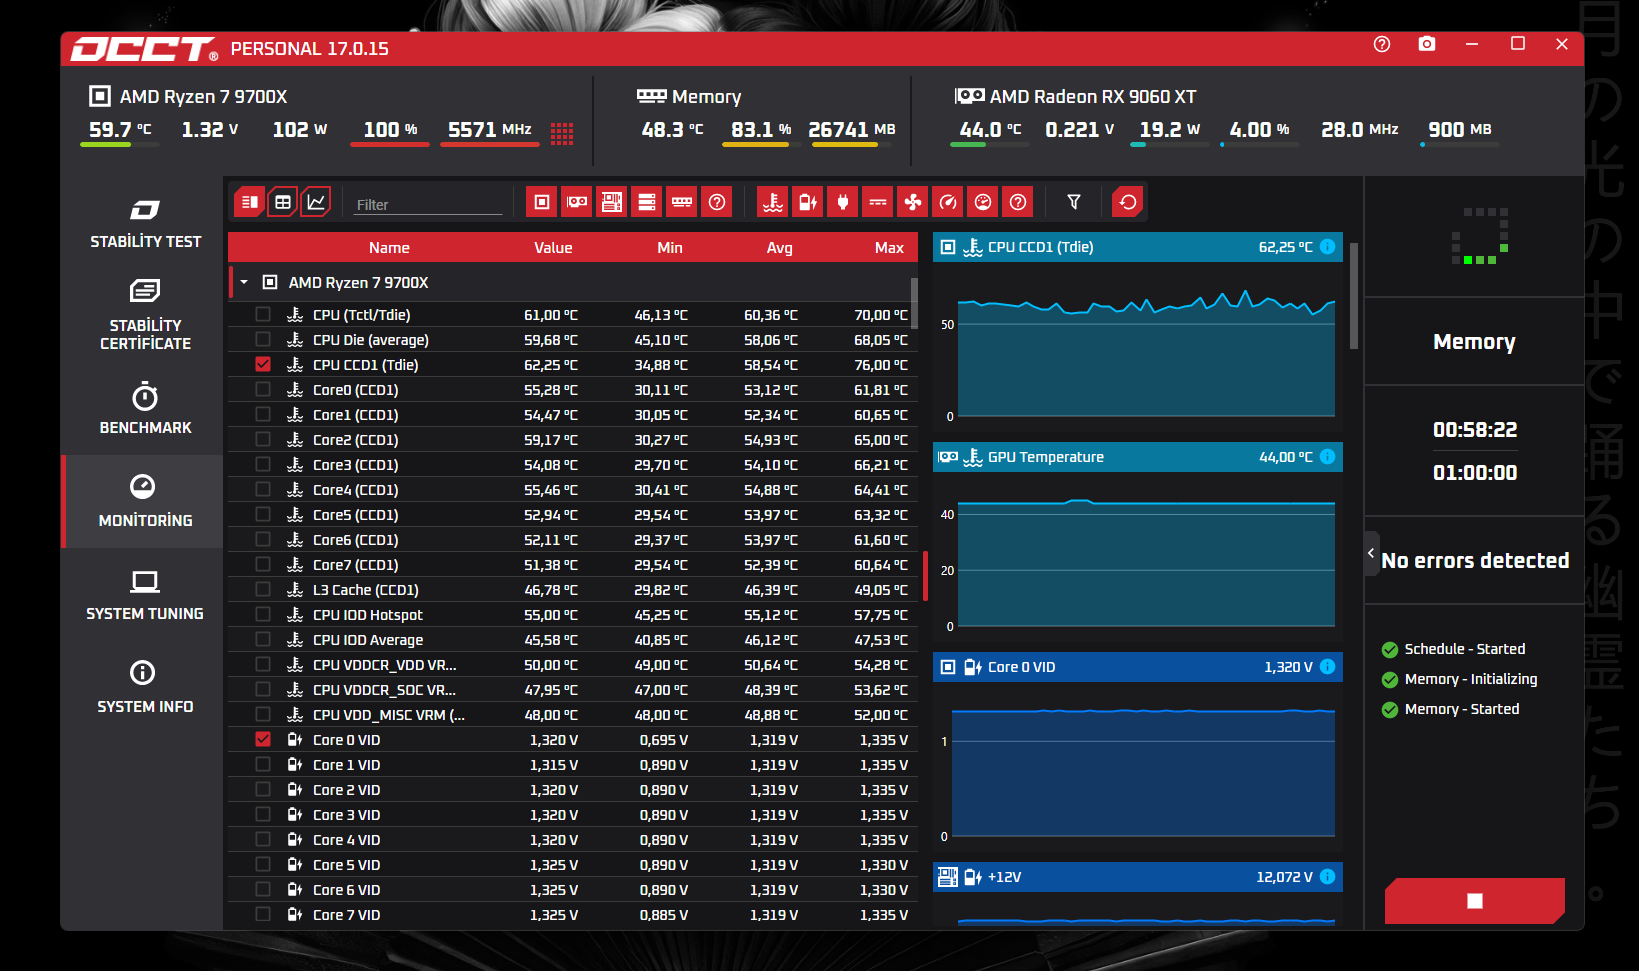Click the memory usage bar under 83.1 %
This screenshot has height=971, width=1639.
tap(761, 145)
